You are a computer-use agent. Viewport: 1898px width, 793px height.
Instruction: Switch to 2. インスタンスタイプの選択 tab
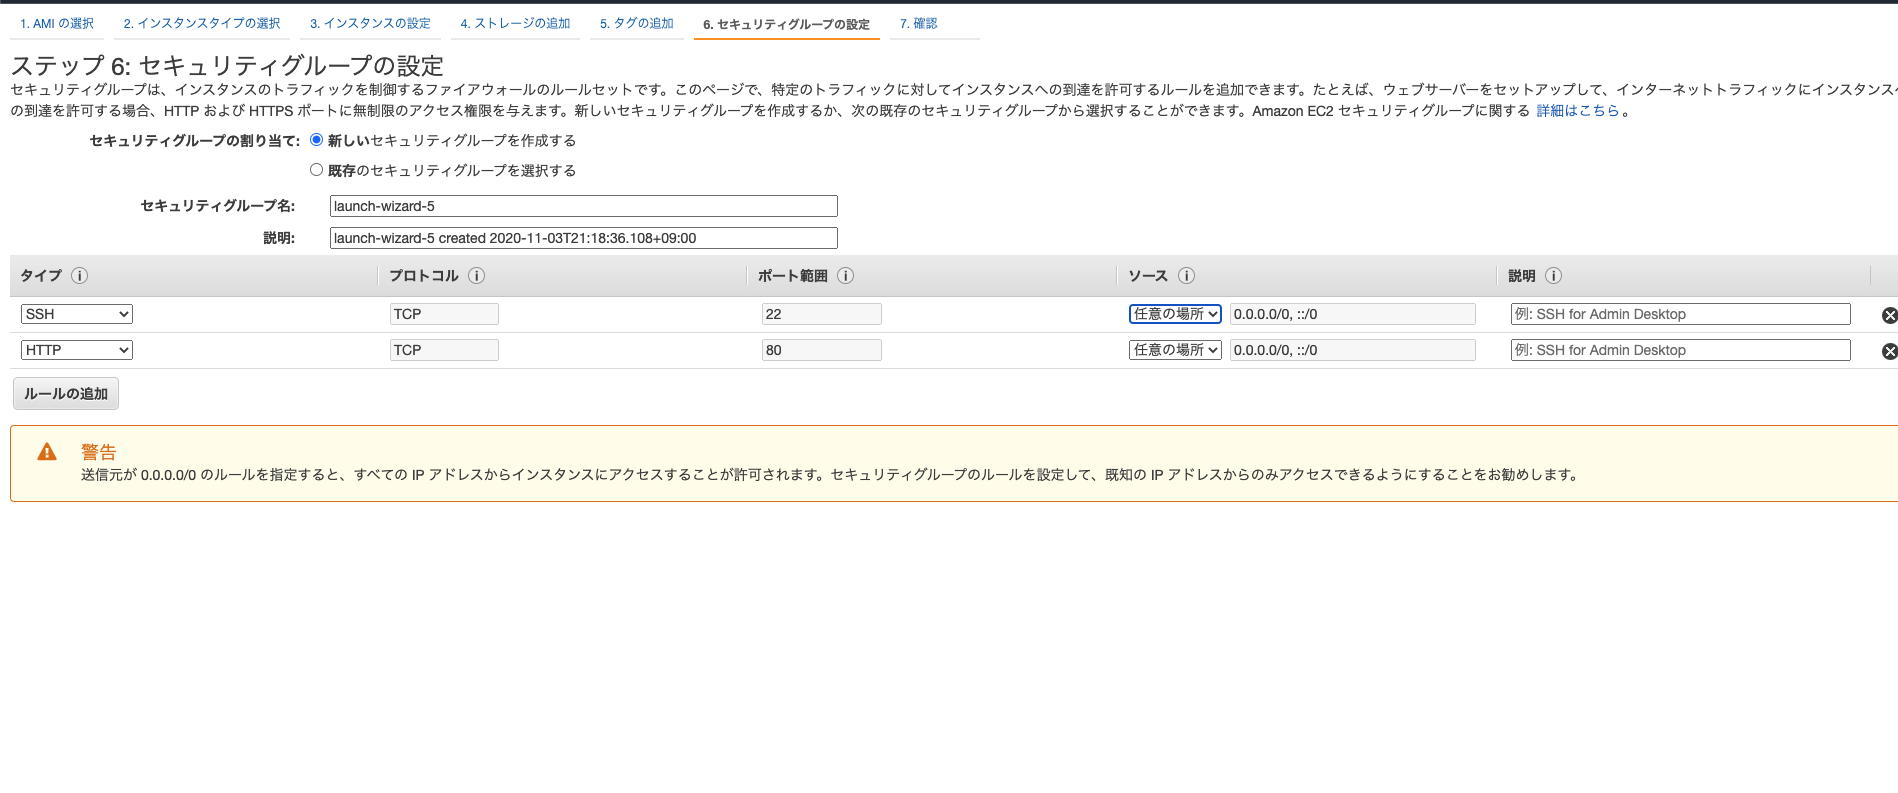click(x=202, y=23)
